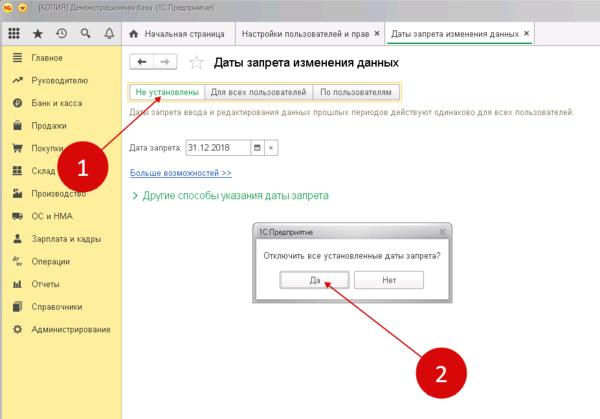Viewport: 600px width, 419px height.
Task: Open the sections menu grid icon
Action: pyautogui.click(x=14, y=33)
